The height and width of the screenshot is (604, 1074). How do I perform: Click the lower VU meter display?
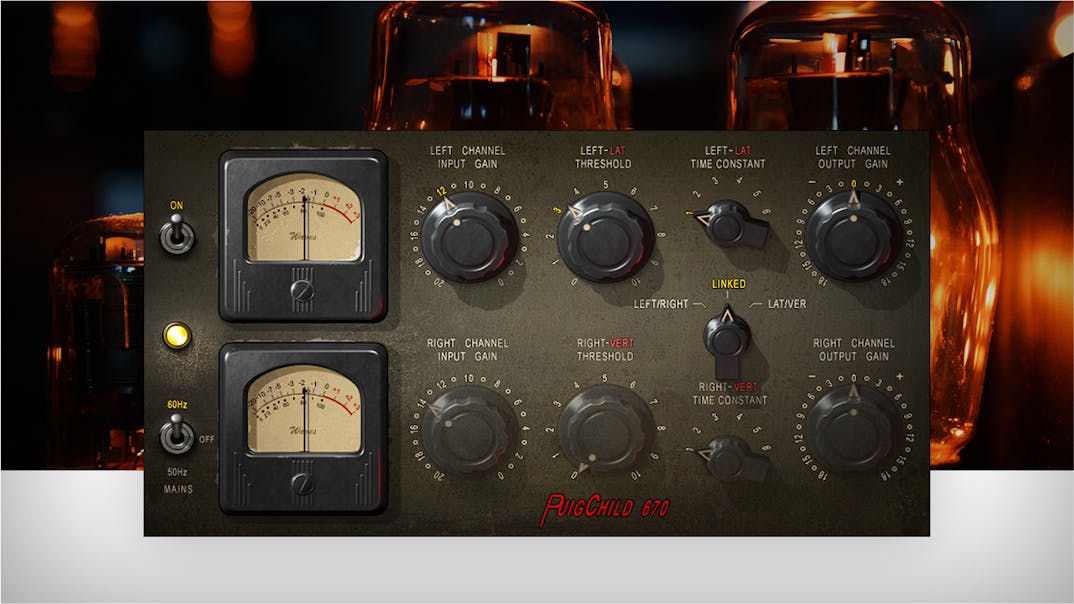[x=304, y=409]
